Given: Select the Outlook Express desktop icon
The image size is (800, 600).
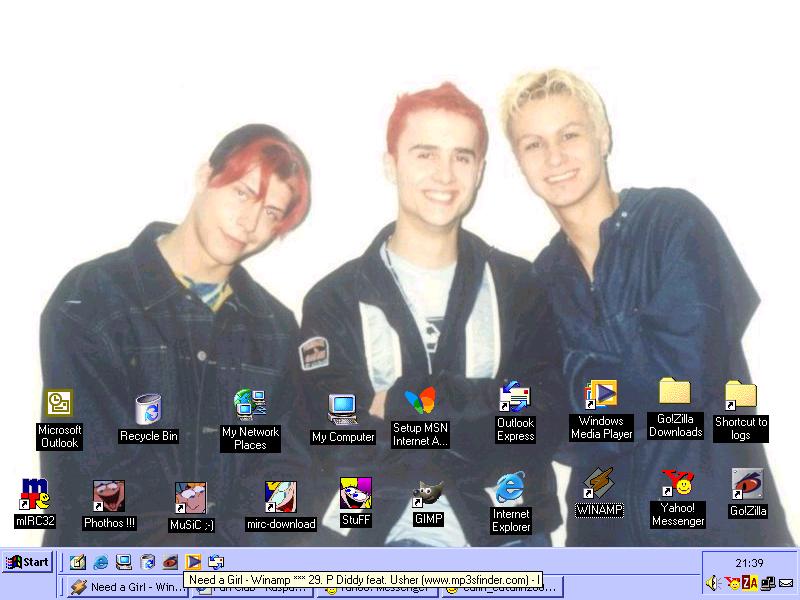Looking at the screenshot, I should 515,398.
